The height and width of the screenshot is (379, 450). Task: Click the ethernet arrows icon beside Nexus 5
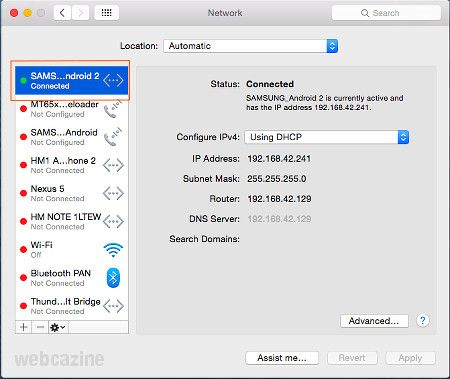113,193
